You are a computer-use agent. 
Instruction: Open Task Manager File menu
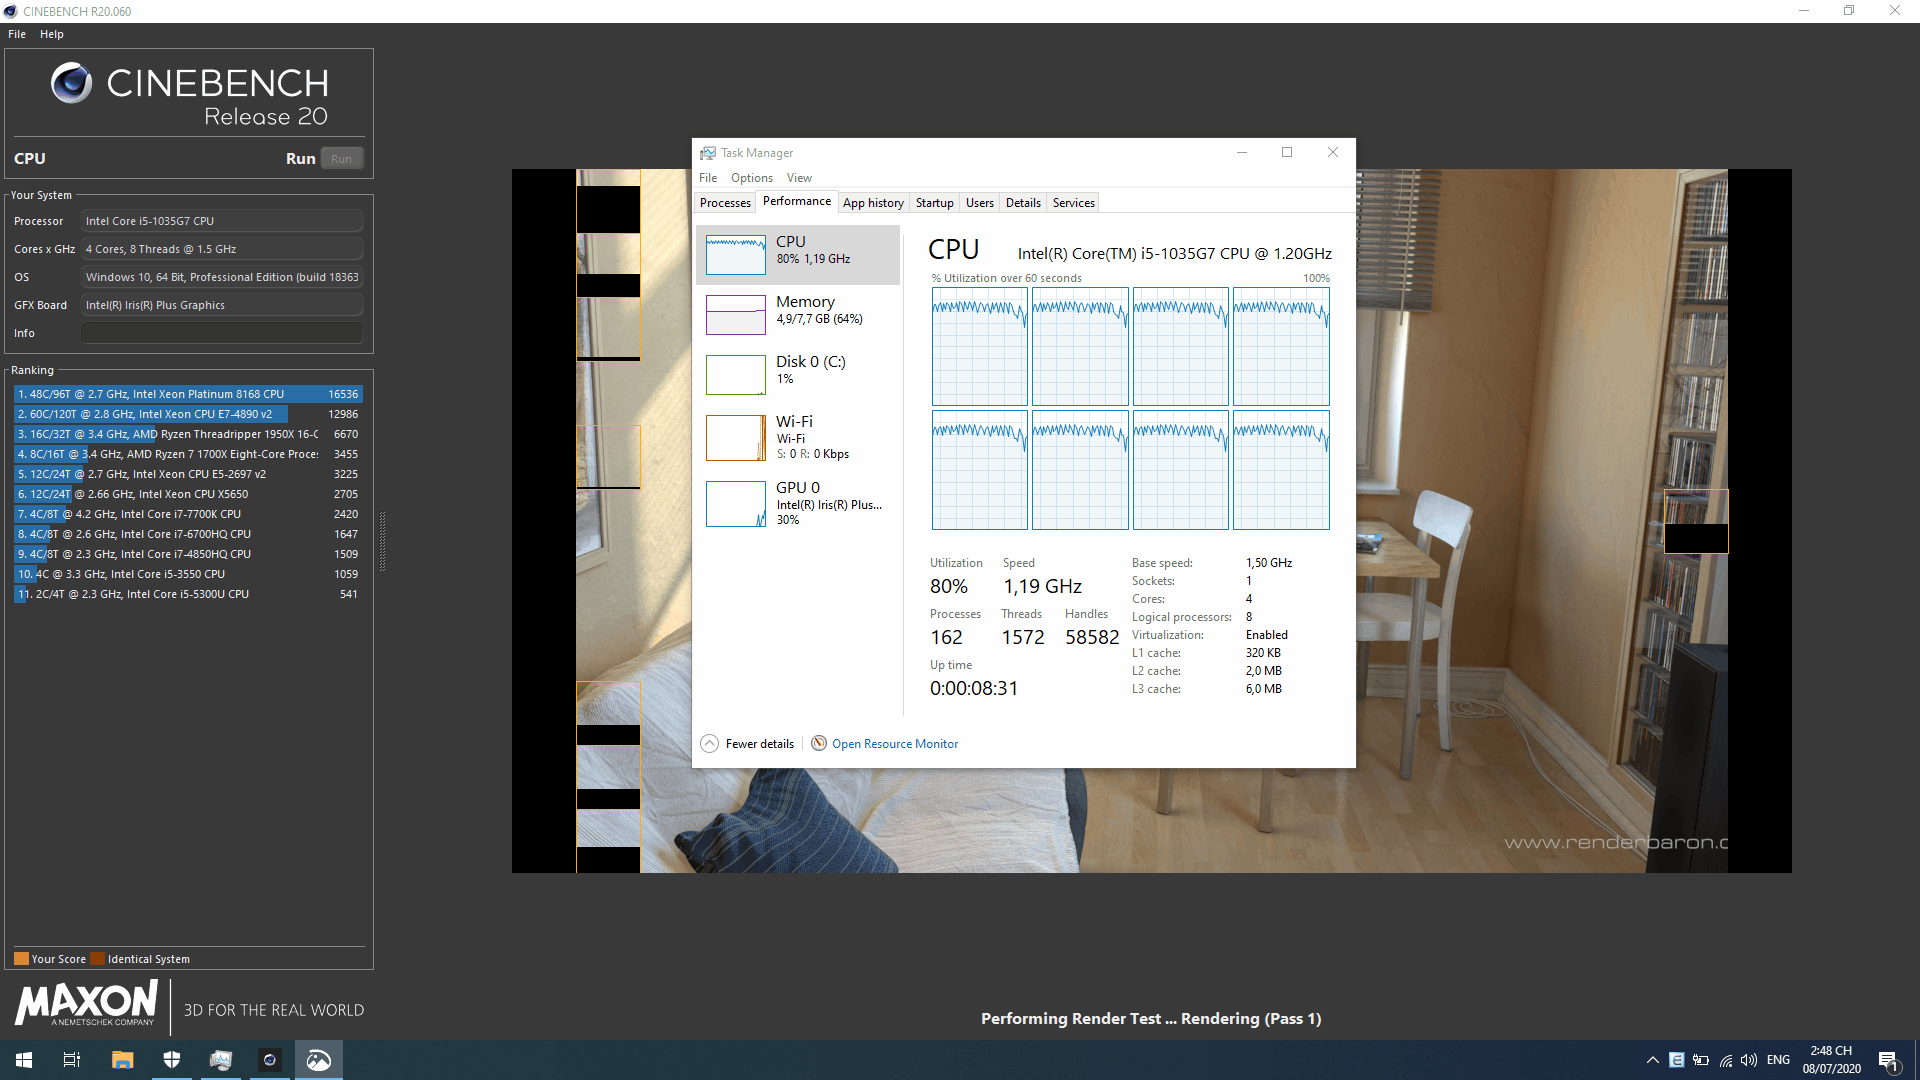click(708, 178)
